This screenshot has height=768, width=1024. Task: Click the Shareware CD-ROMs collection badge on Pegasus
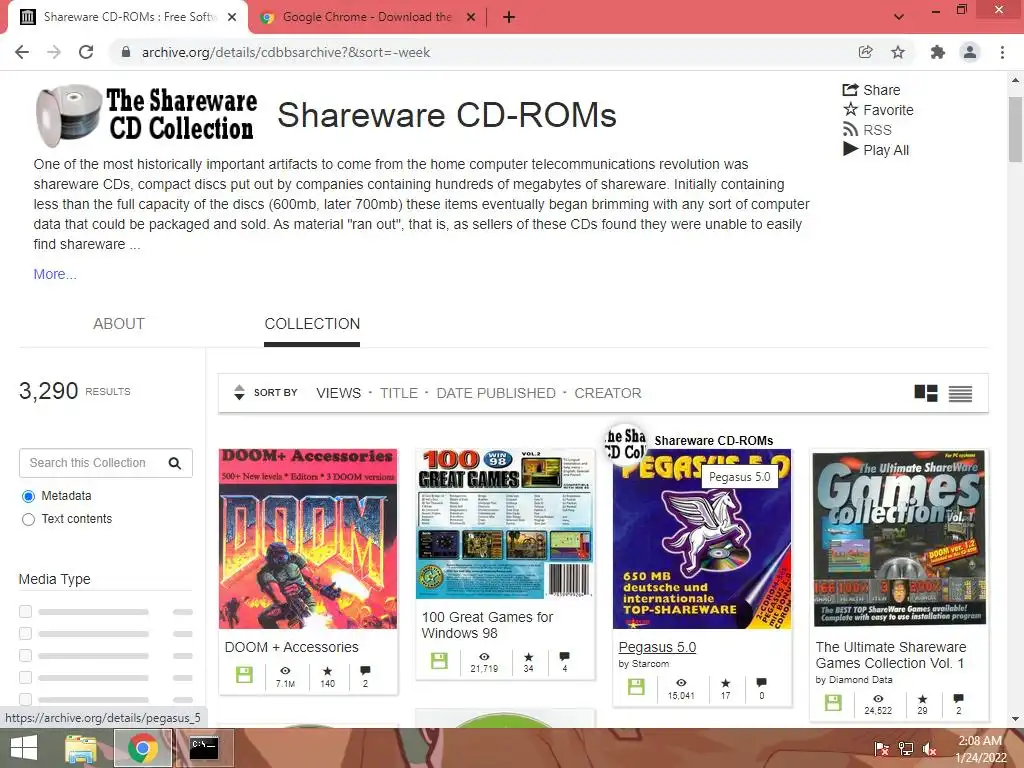(x=626, y=443)
